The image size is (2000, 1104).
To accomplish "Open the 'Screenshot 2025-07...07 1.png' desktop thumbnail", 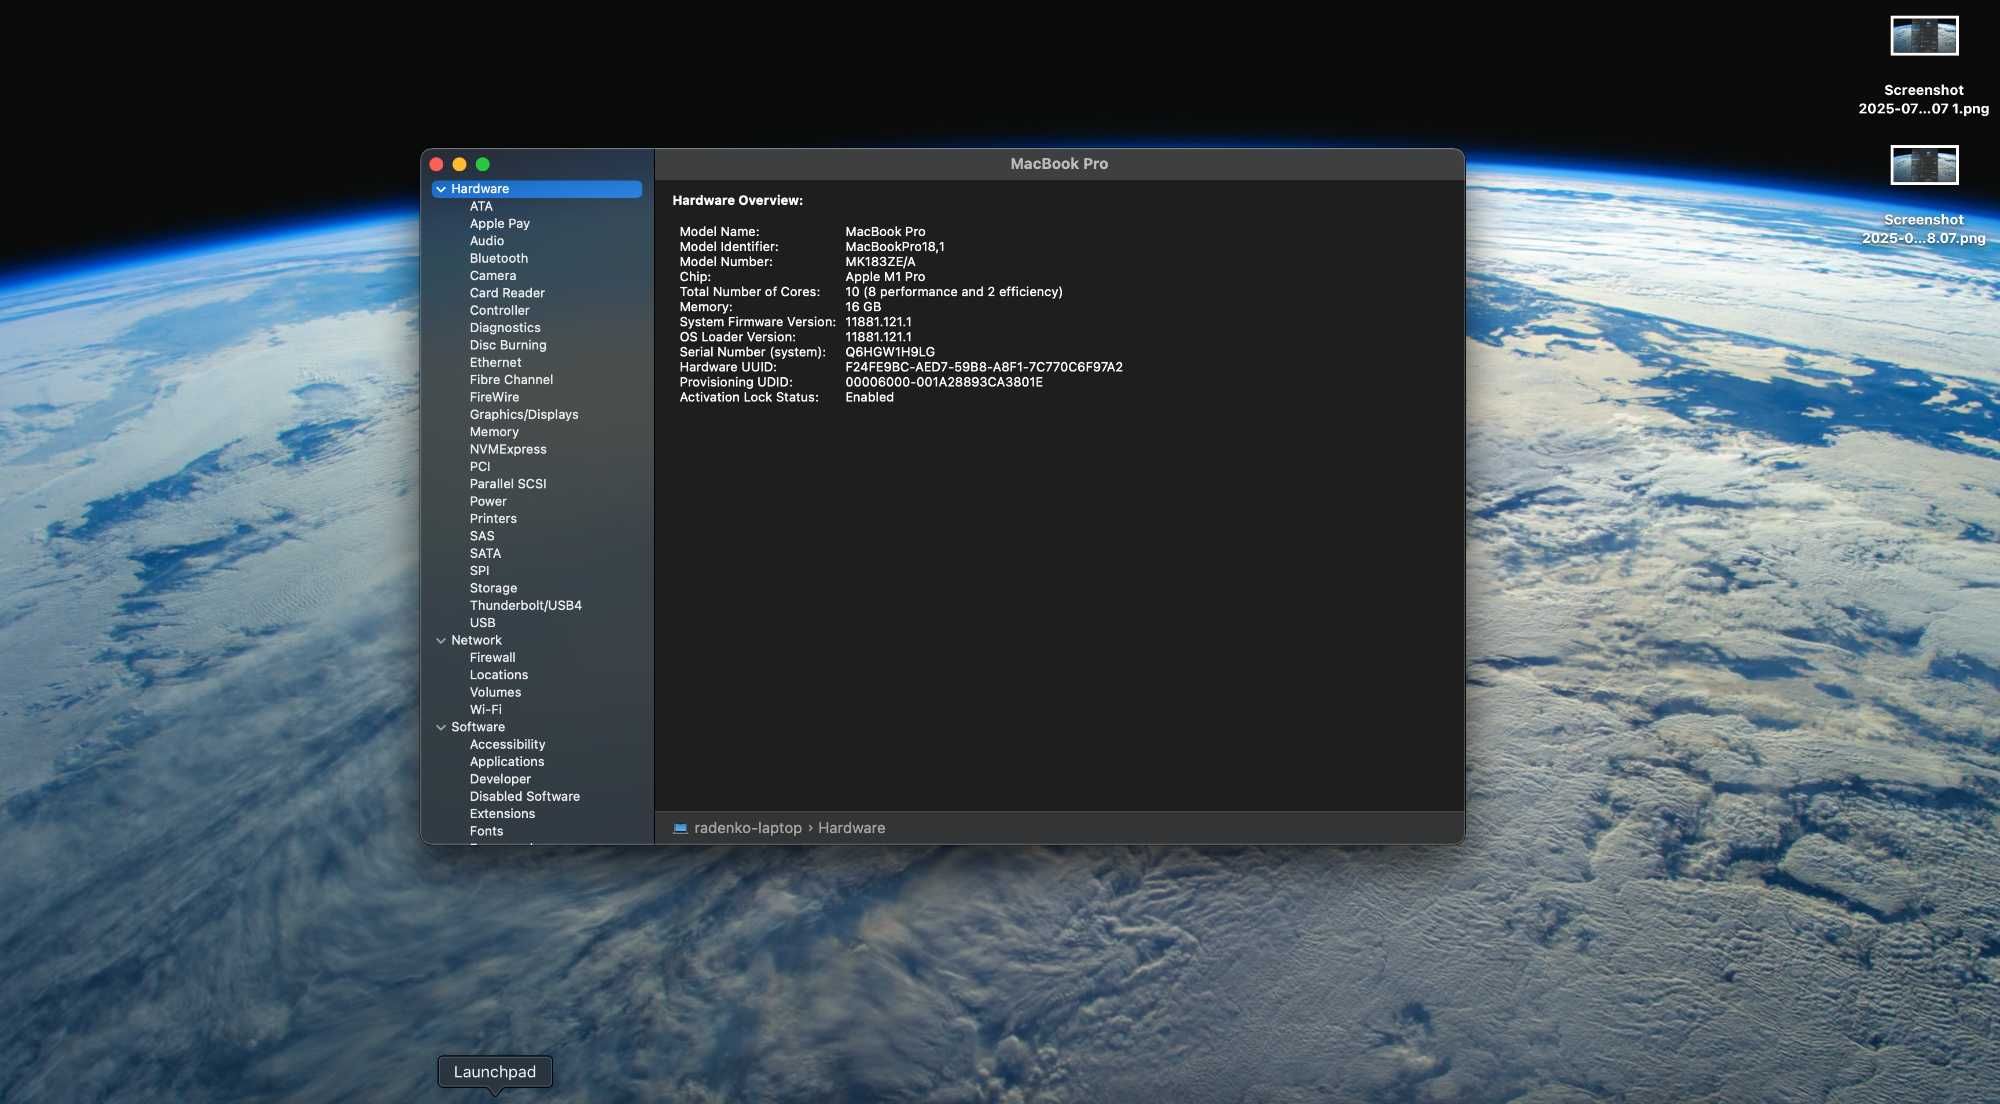I will click(x=1924, y=36).
